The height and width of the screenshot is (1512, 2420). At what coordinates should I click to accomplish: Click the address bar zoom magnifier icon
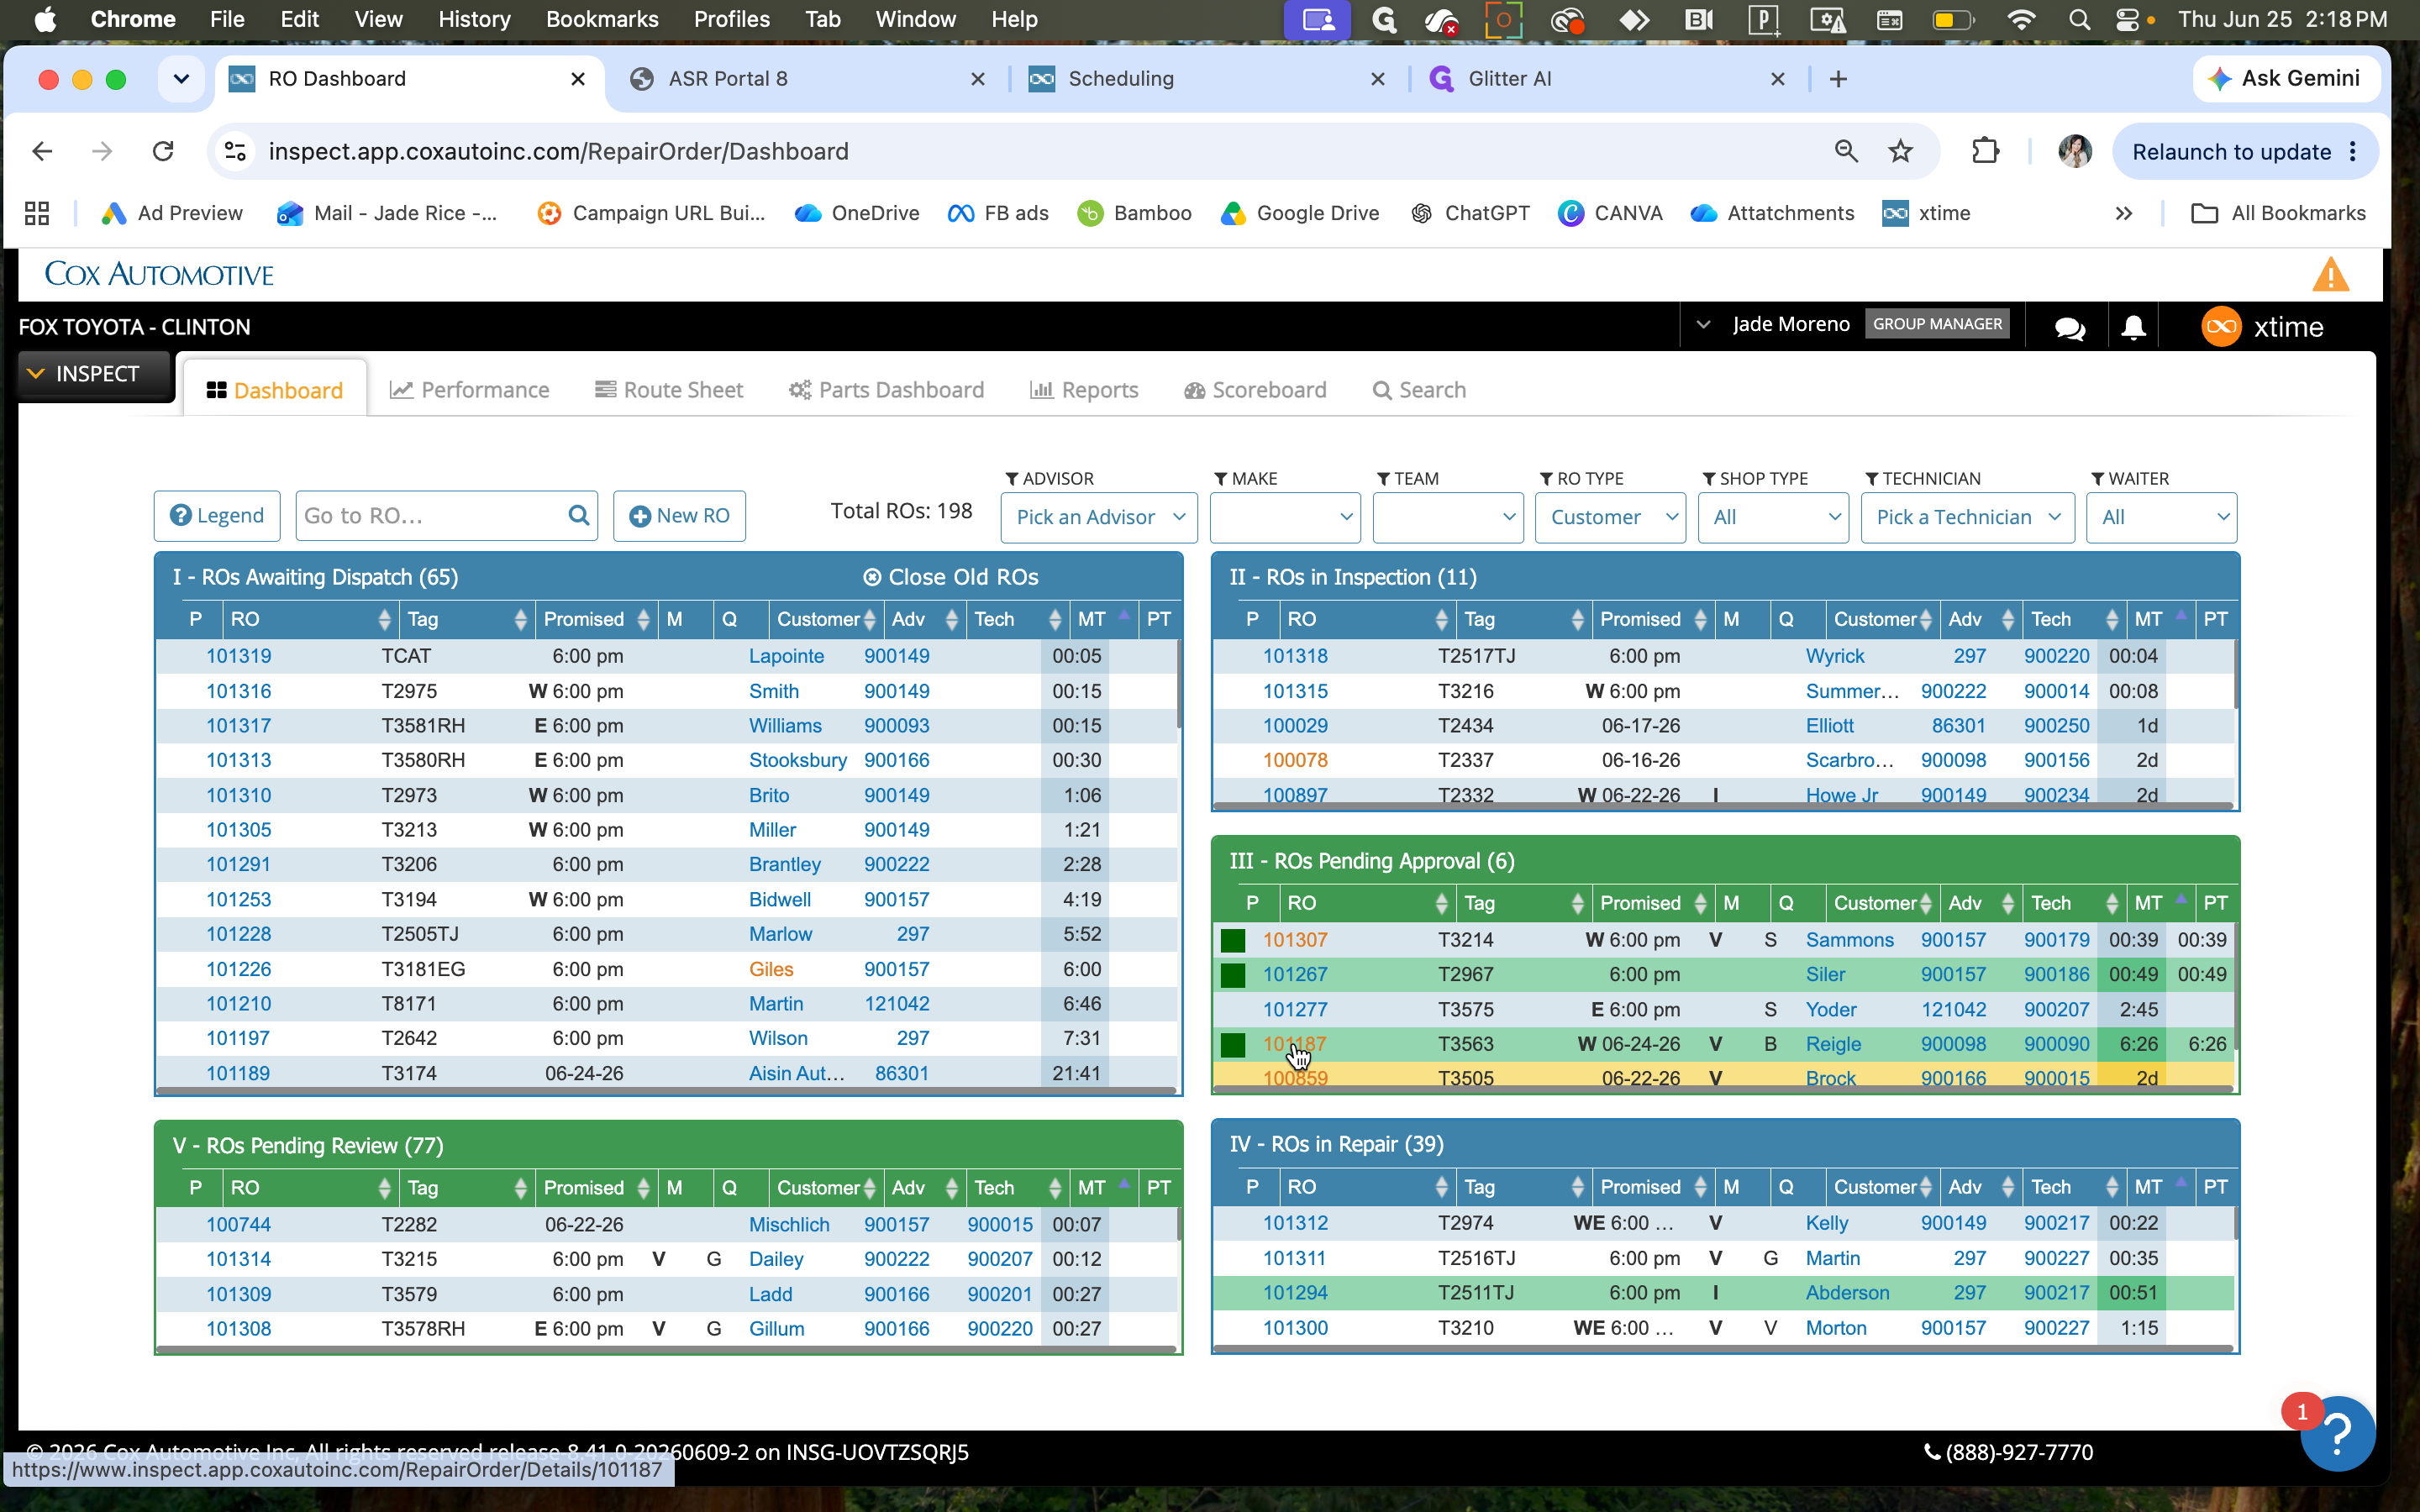pos(1846,151)
